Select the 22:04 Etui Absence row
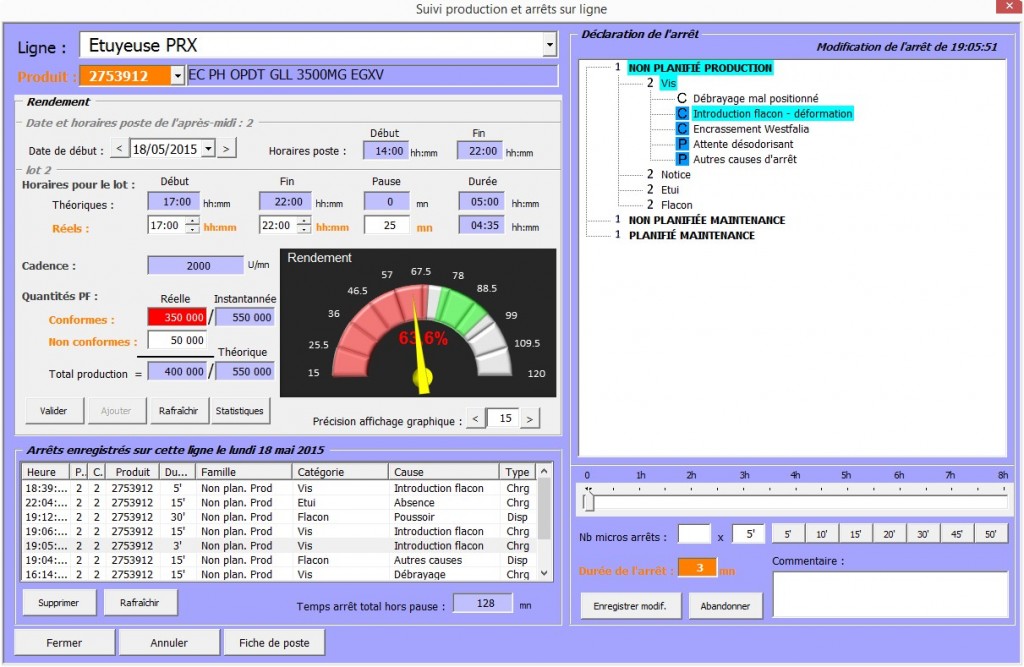Image resolution: width=1024 pixels, height=667 pixels. (x=280, y=502)
